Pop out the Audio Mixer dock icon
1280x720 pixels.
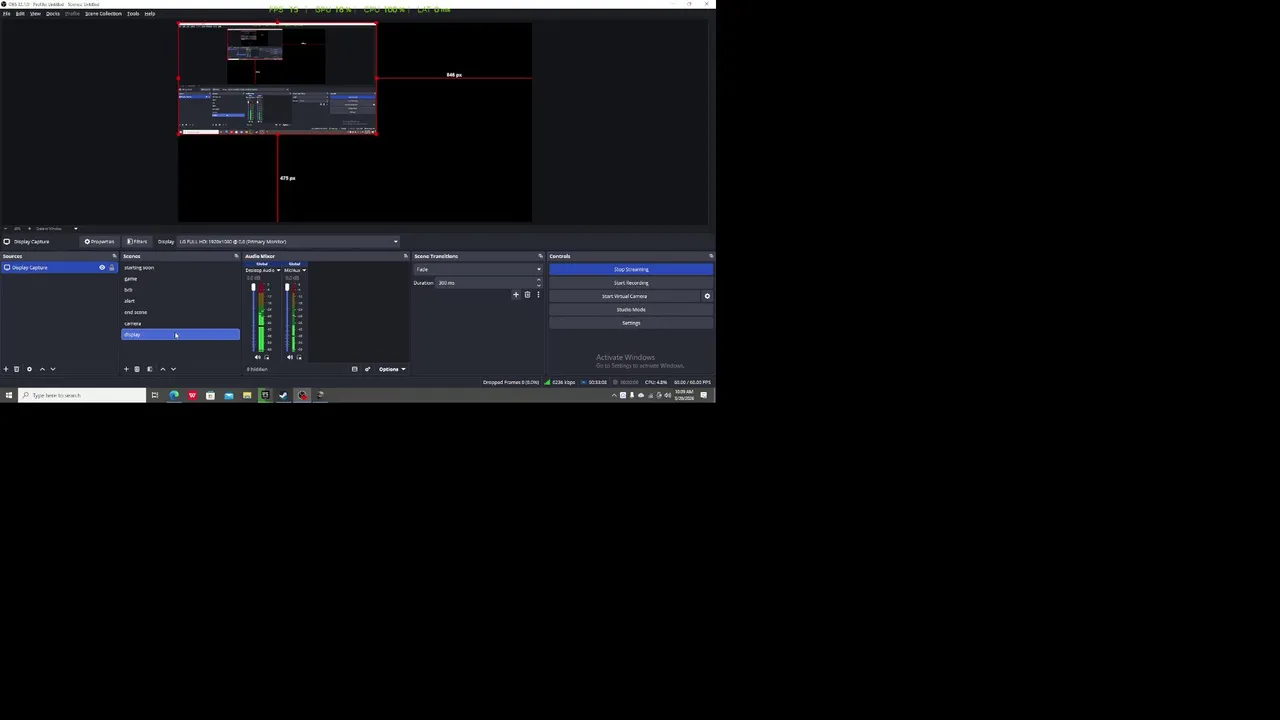click(406, 256)
